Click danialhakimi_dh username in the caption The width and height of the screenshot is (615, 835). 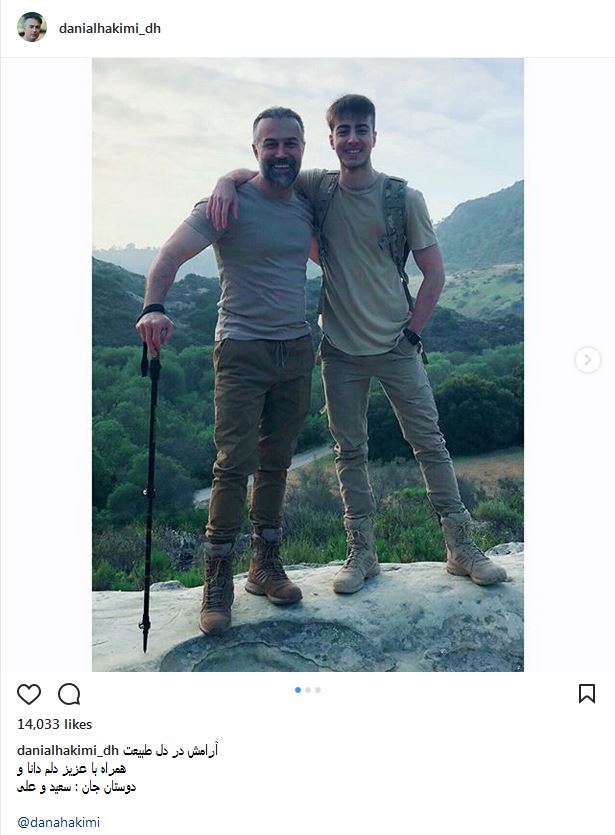pyautogui.click(x=68, y=750)
